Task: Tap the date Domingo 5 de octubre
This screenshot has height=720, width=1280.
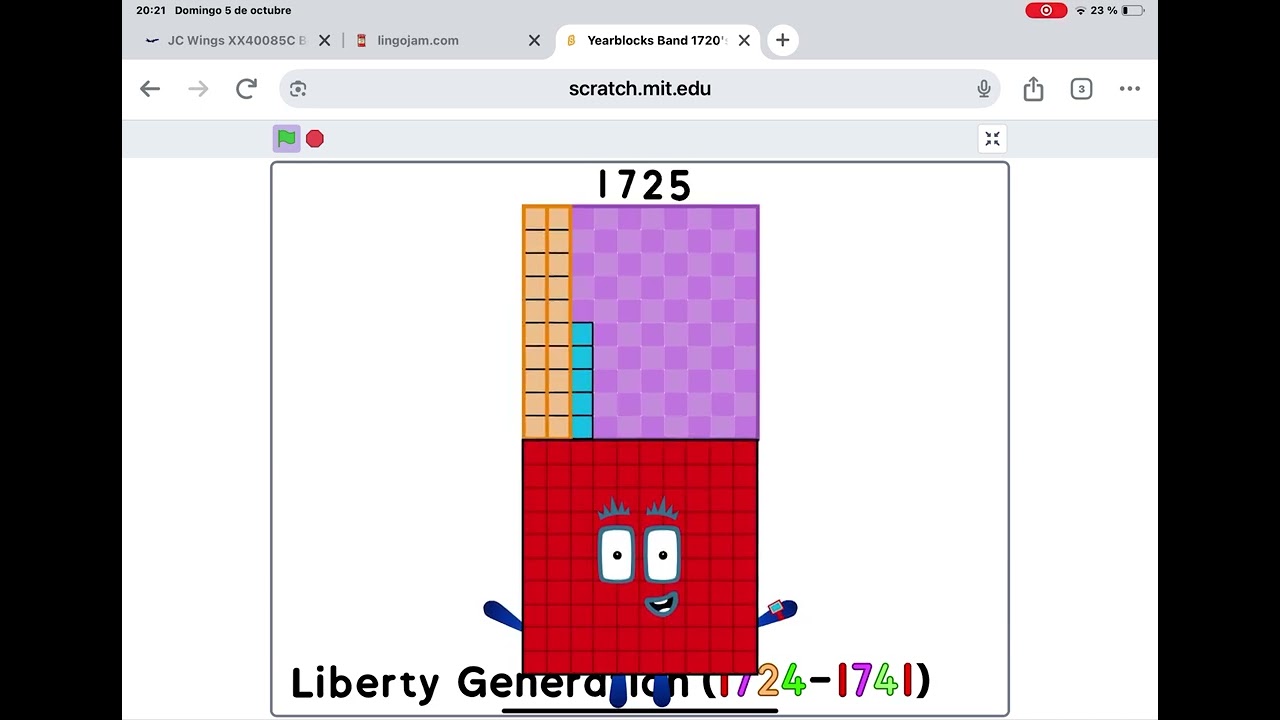Action: pyautogui.click(x=233, y=10)
